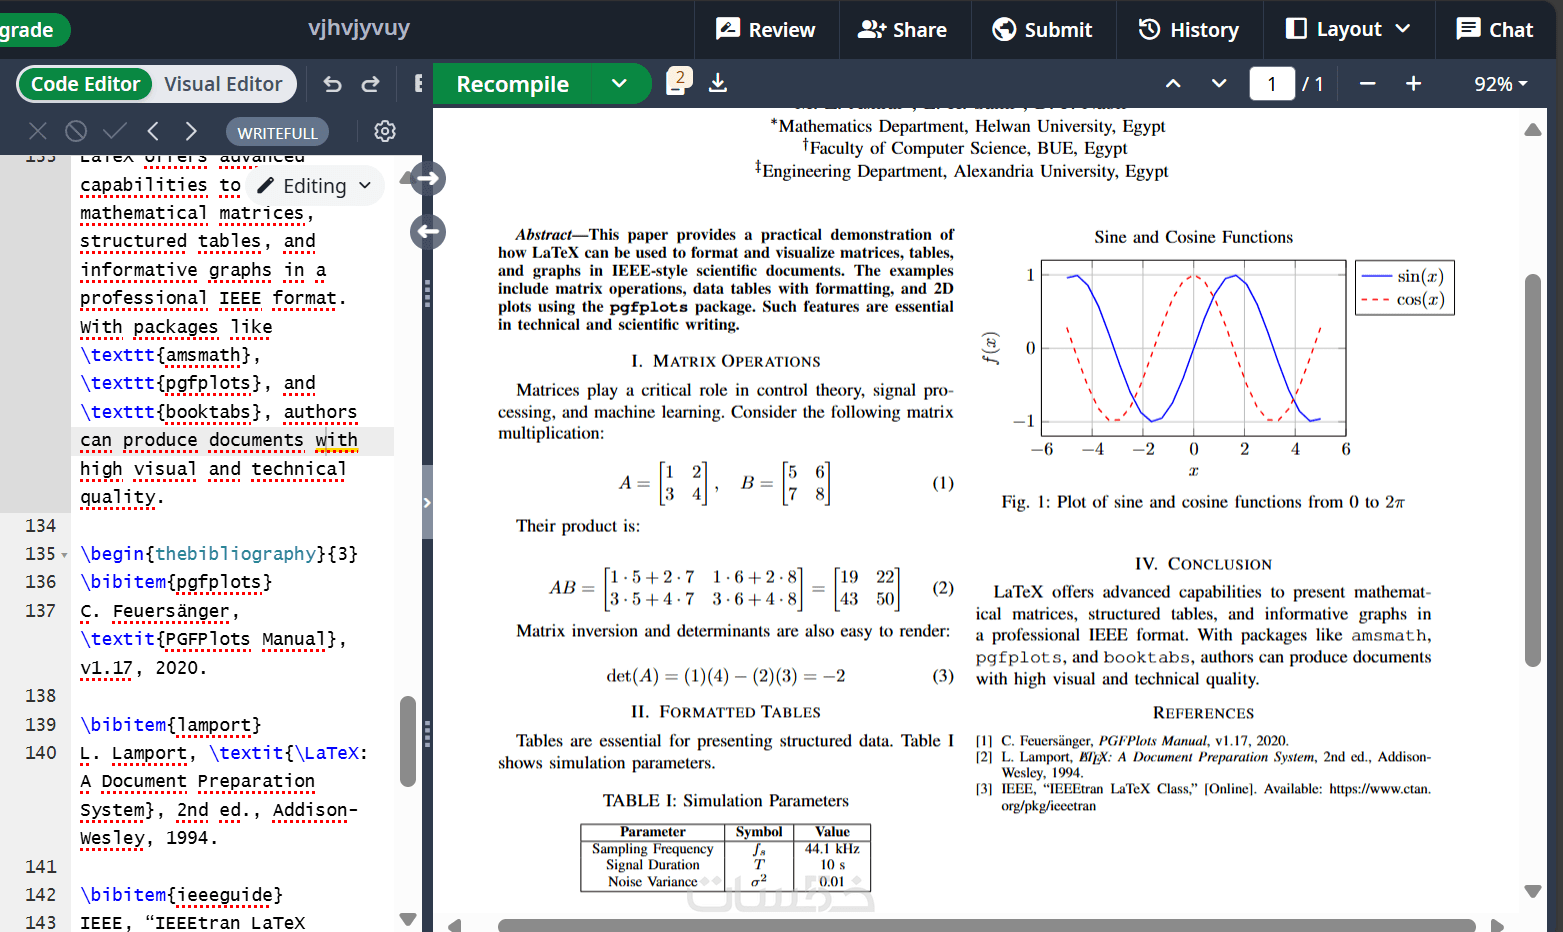Open the Layout dropdown menu
Image resolution: width=1563 pixels, height=932 pixels.
tap(1348, 29)
